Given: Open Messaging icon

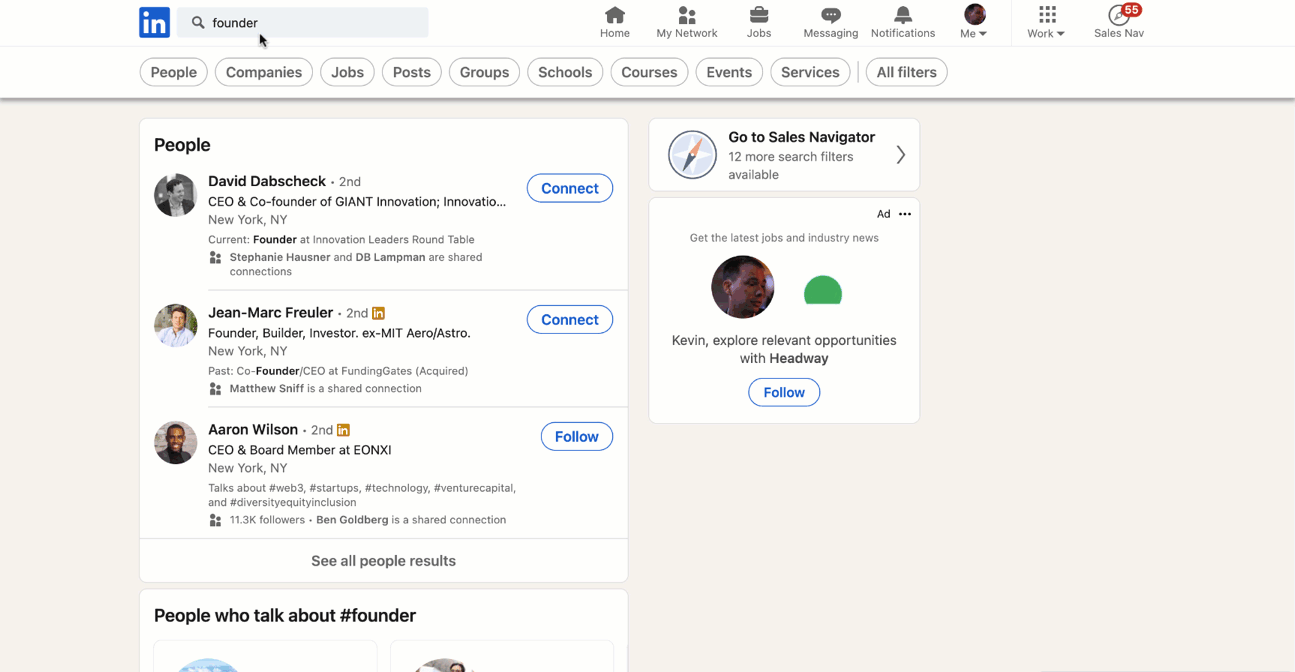Looking at the screenshot, I should tap(831, 15).
